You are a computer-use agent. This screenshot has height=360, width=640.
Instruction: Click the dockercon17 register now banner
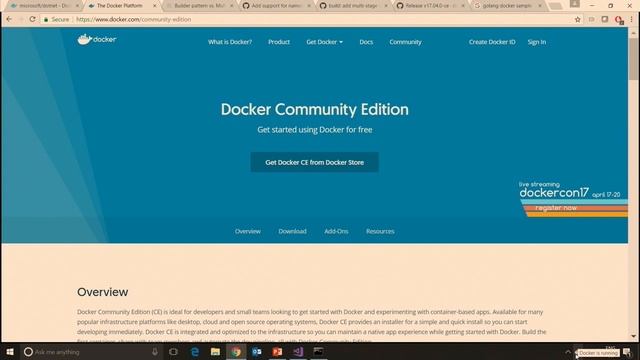click(573, 200)
